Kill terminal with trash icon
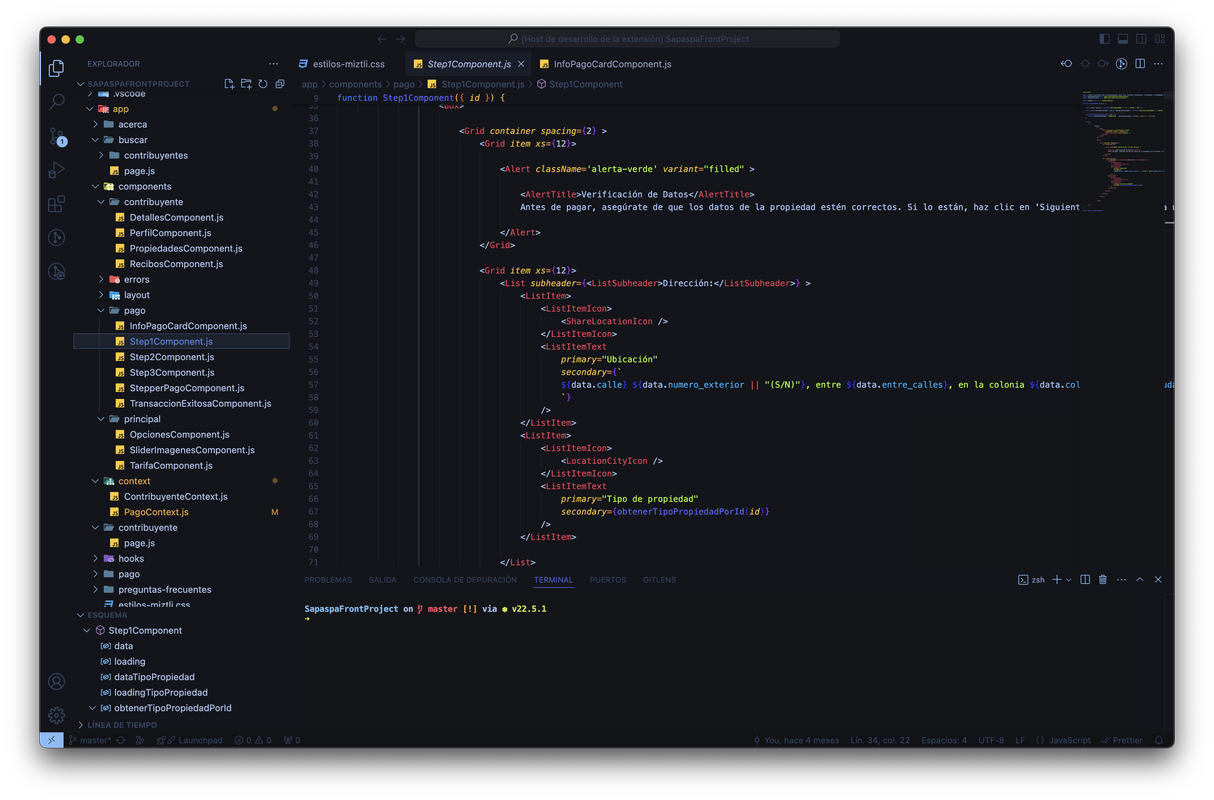 pyautogui.click(x=1103, y=580)
